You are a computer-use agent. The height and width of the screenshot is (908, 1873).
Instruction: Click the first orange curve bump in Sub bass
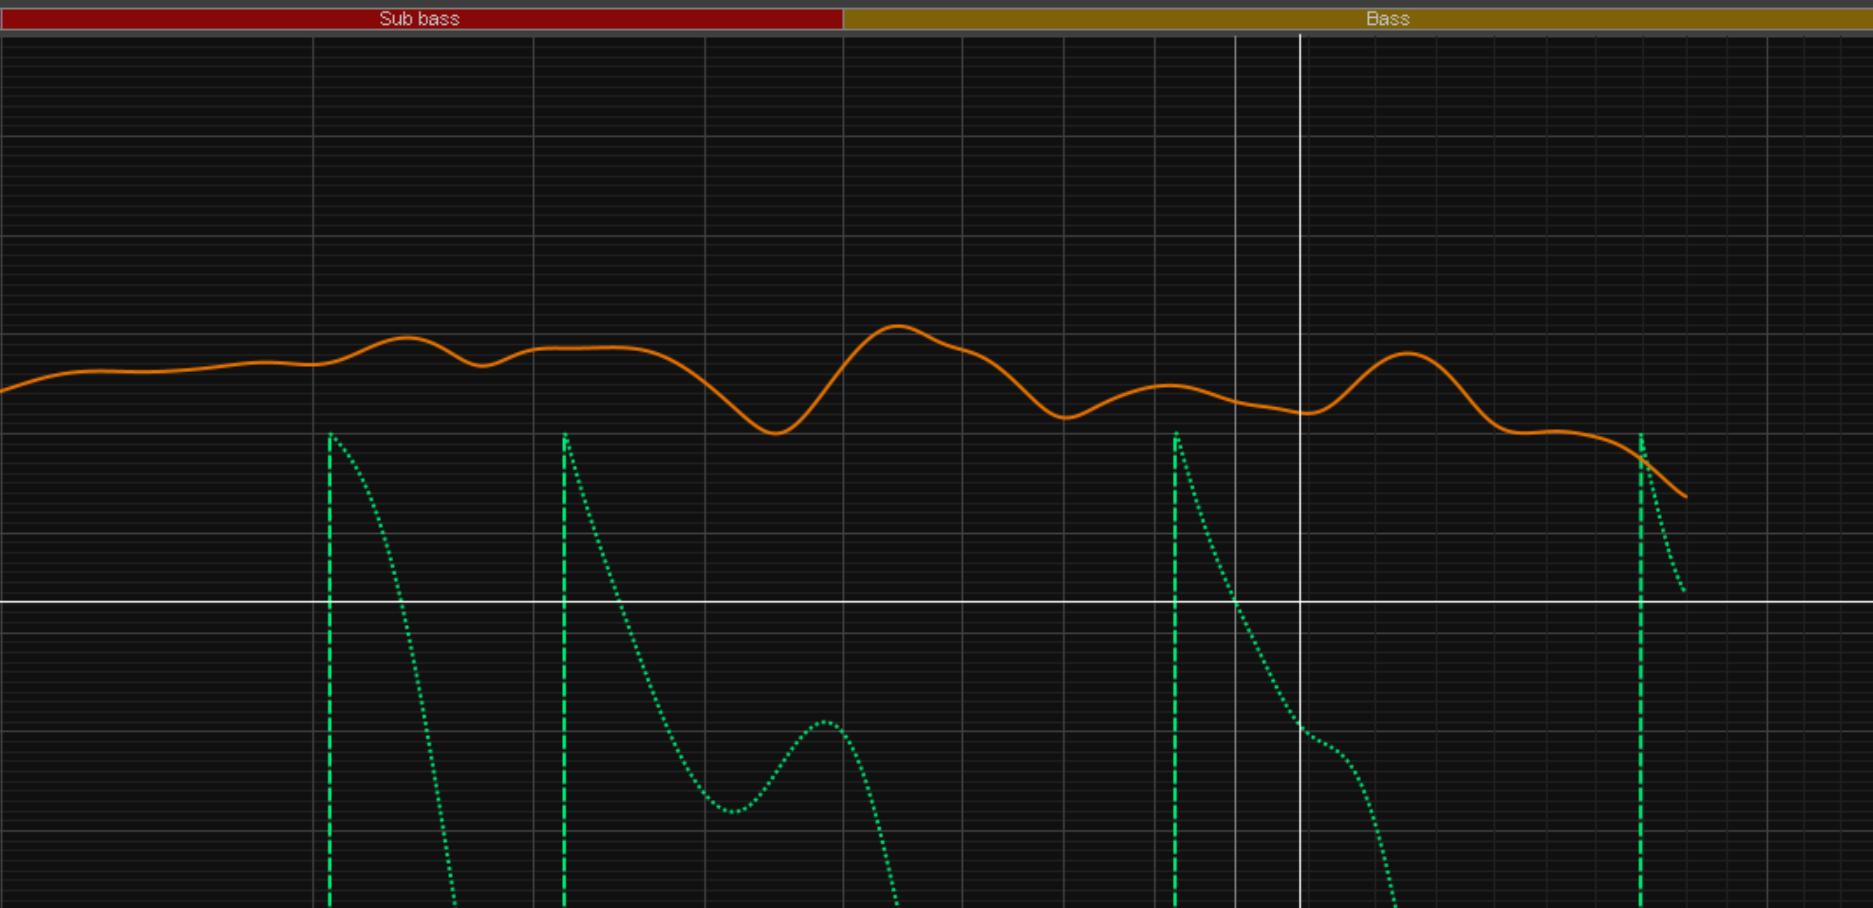(x=406, y=338)
